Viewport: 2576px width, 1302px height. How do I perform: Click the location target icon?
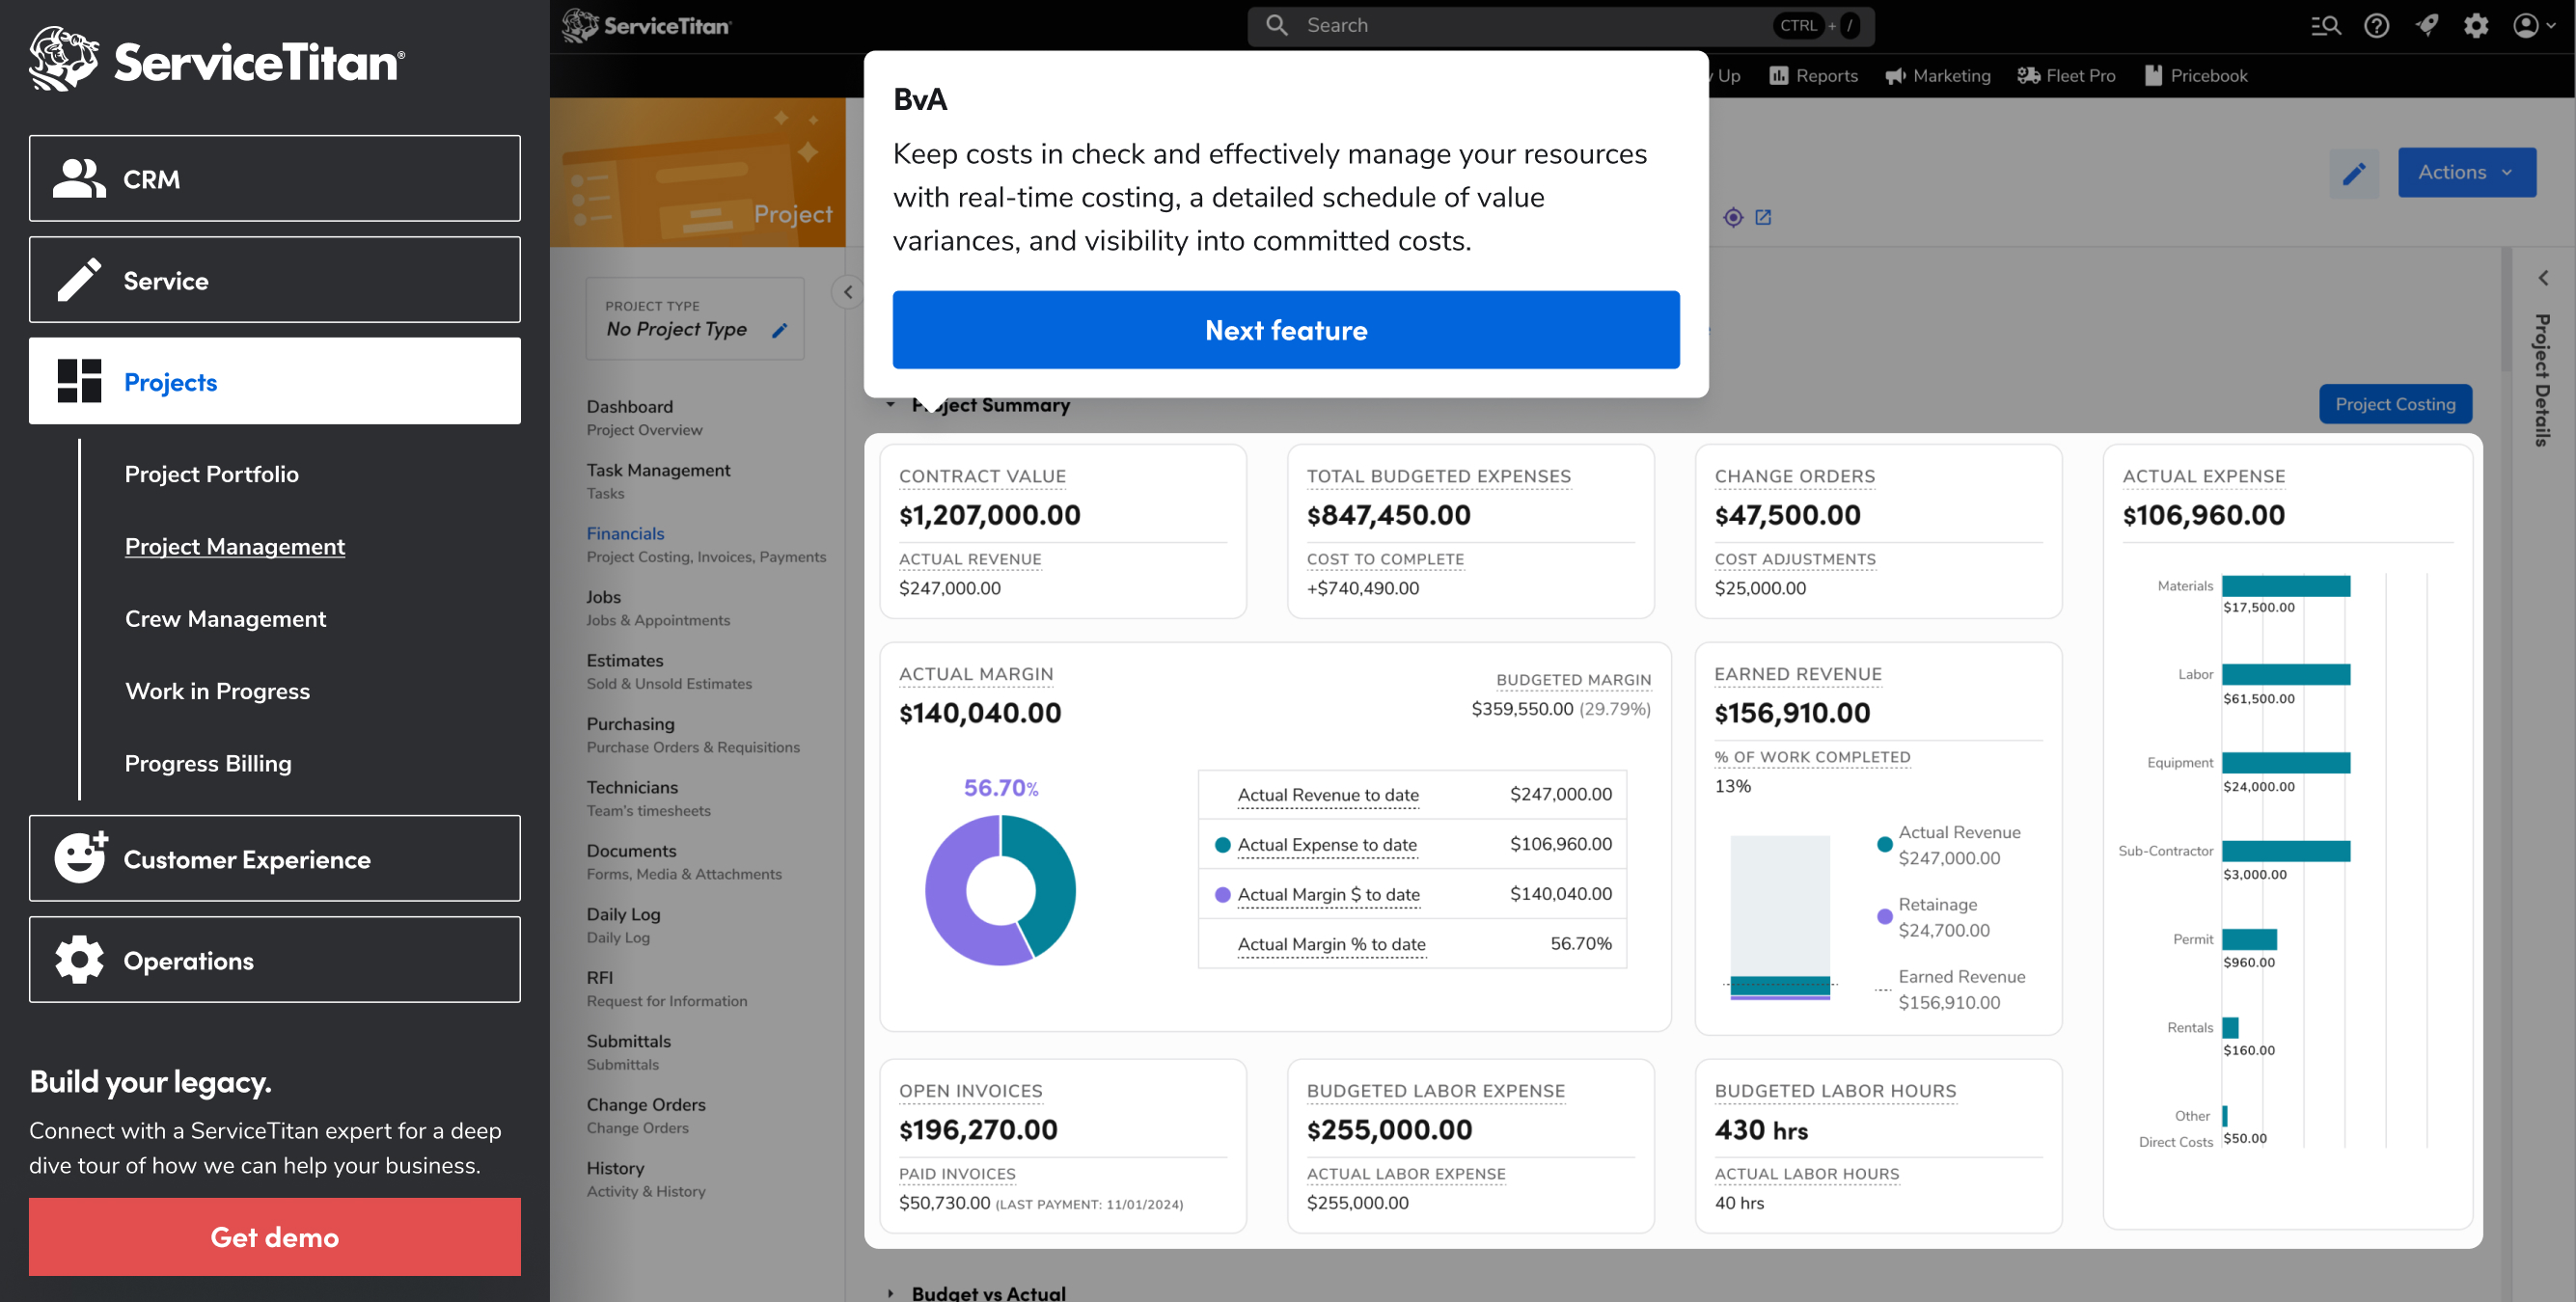(x=1733, y=217)
